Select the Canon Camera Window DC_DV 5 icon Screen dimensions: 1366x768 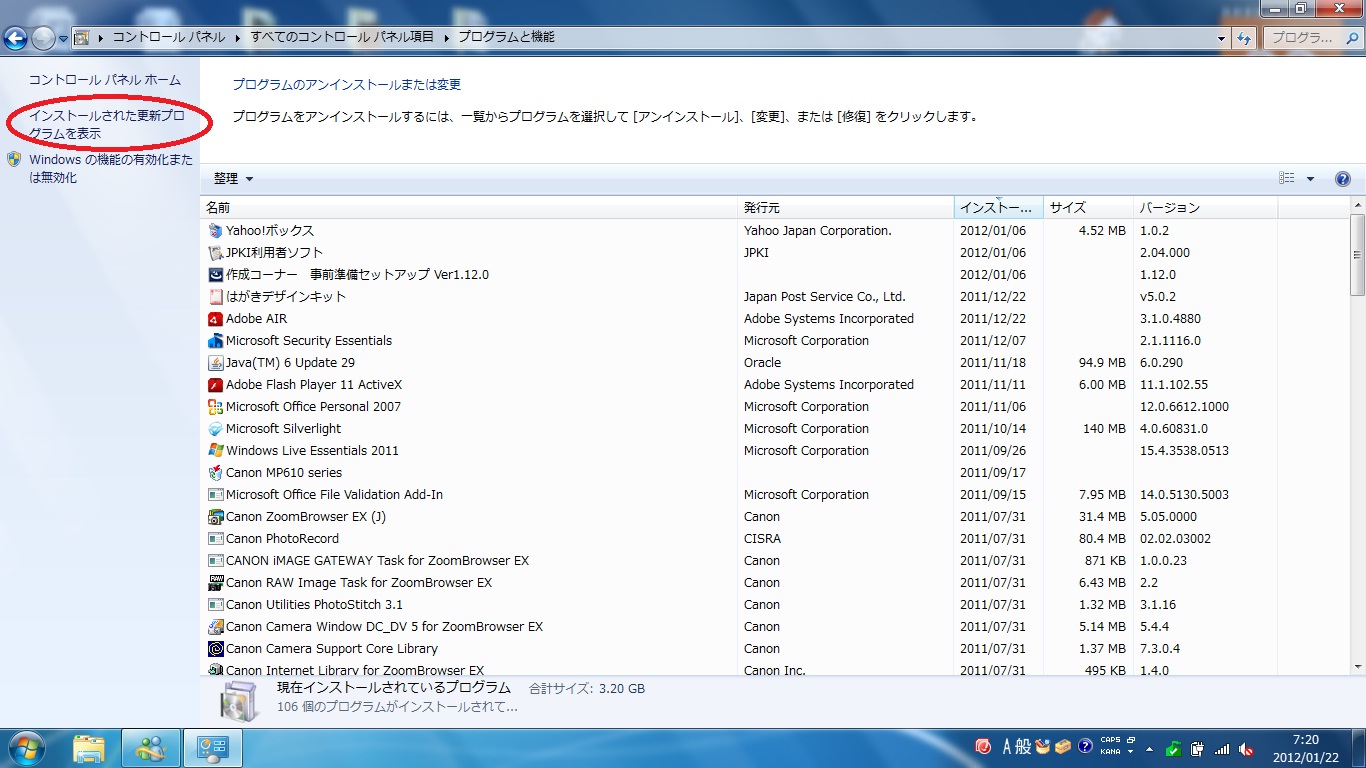215,627
